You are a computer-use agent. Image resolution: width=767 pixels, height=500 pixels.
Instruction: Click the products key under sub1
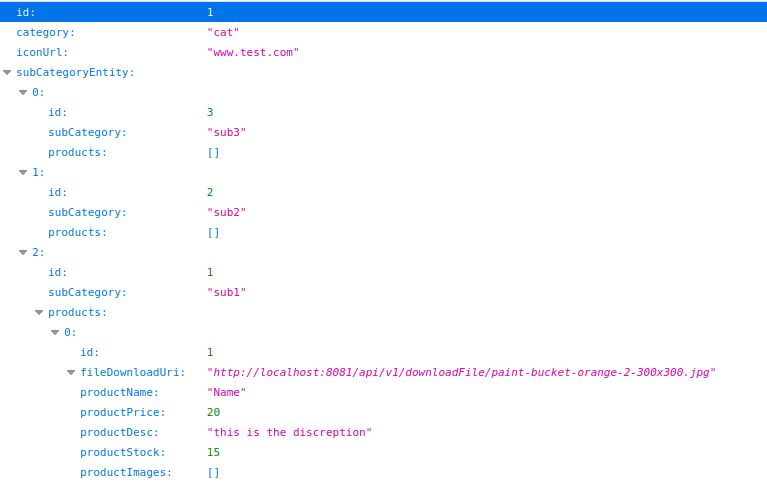[x=77, y=313]
